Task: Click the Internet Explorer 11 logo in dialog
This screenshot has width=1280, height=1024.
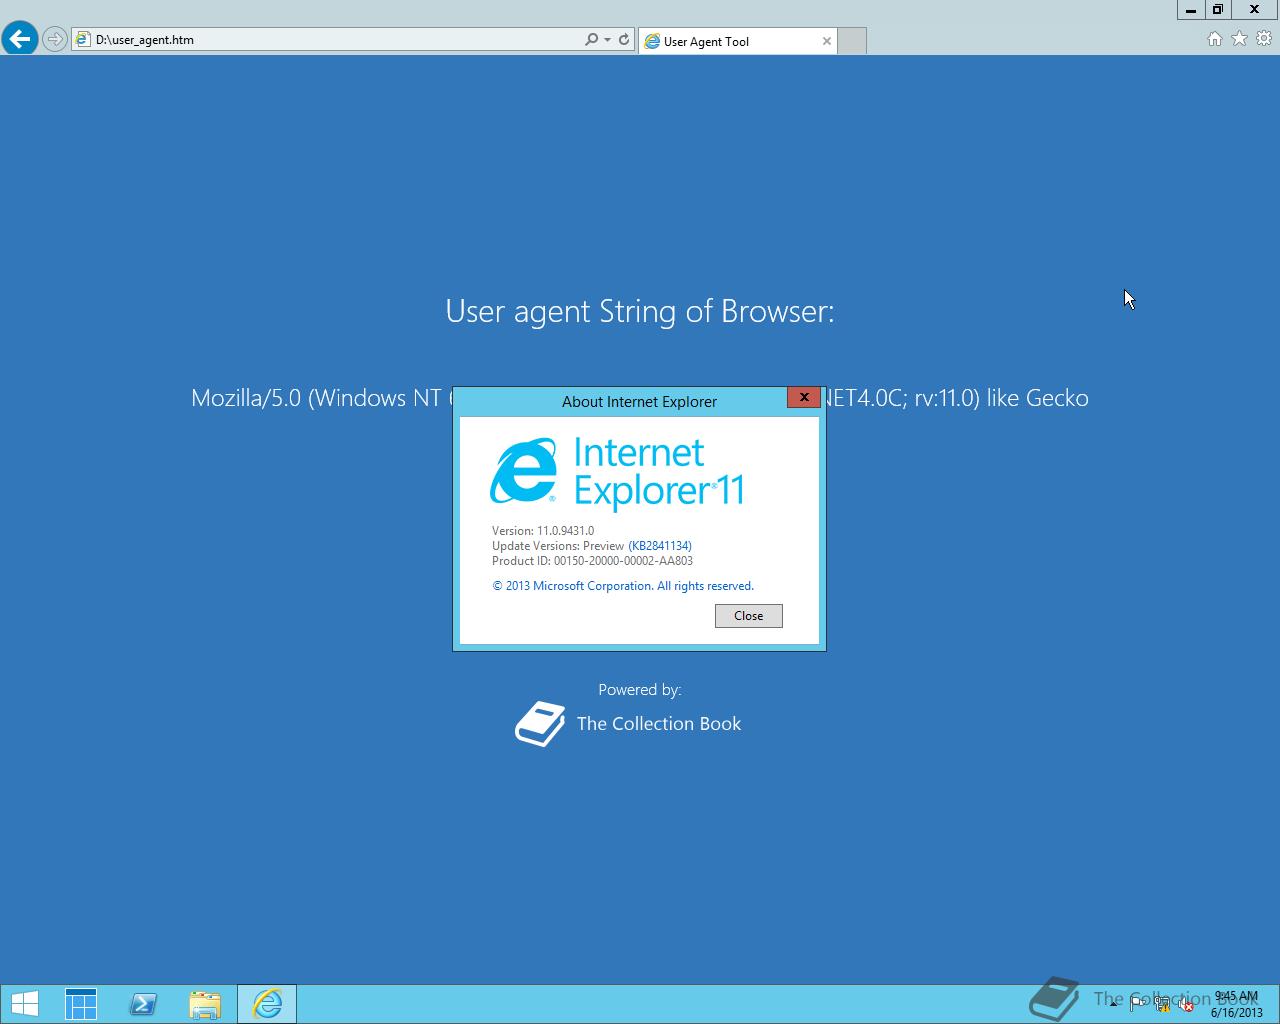Action: [617, 473]
